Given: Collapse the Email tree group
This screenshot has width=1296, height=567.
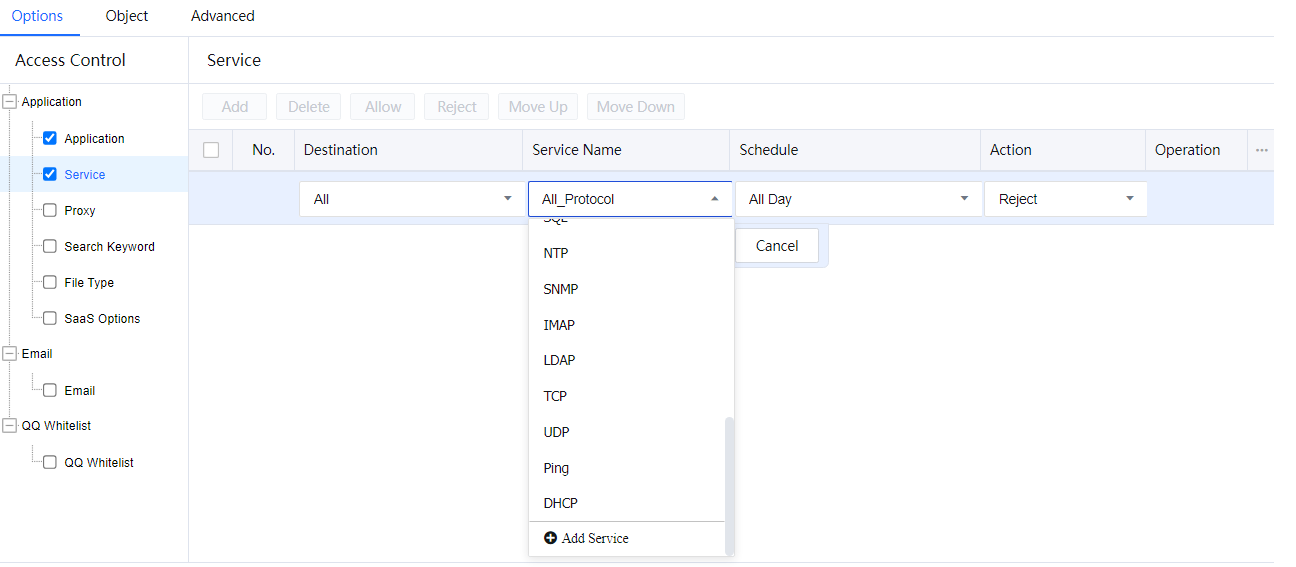Looking at the screenshot, I should pyautogui.click(x=10, y=354).
